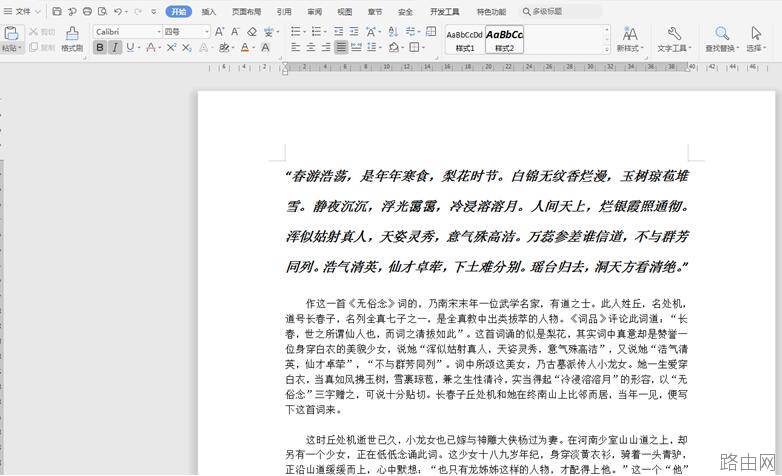Click the Save icon in quick access toolbar
Screen dimensions: 782x476
(57, 11)
